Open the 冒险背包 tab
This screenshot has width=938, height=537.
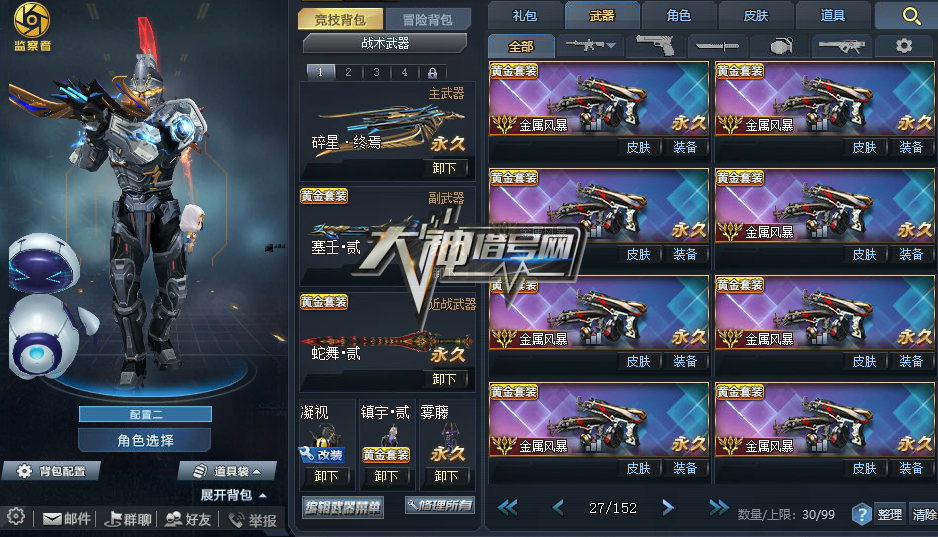tap(428, 20)
